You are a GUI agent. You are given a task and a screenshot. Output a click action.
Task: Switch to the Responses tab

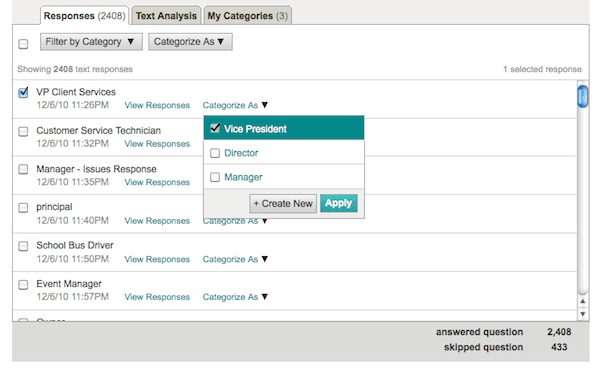click(84, 16)
